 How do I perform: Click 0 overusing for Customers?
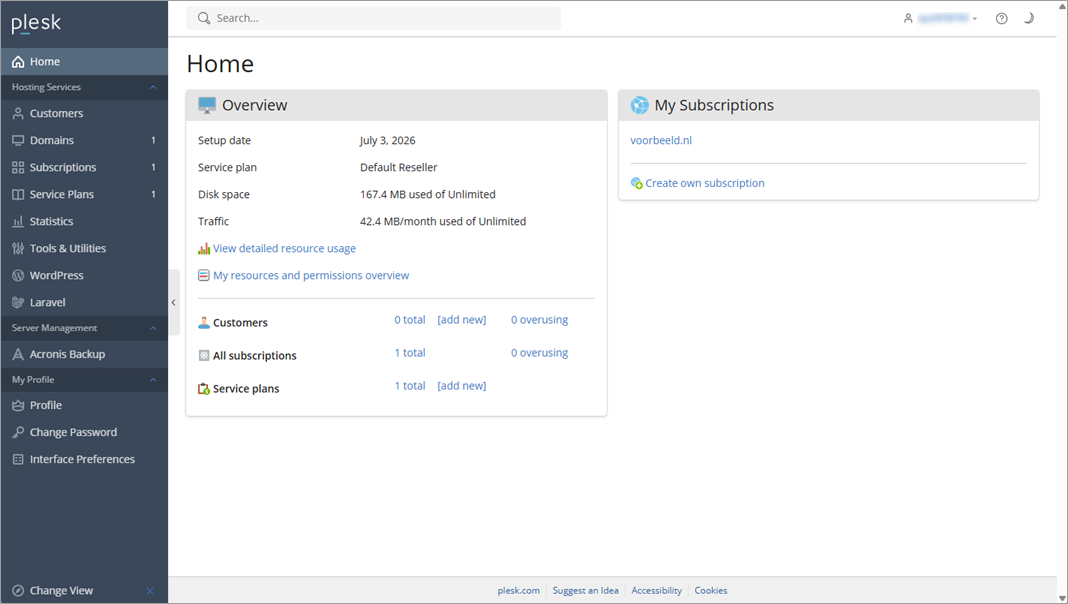click(539, 319)
